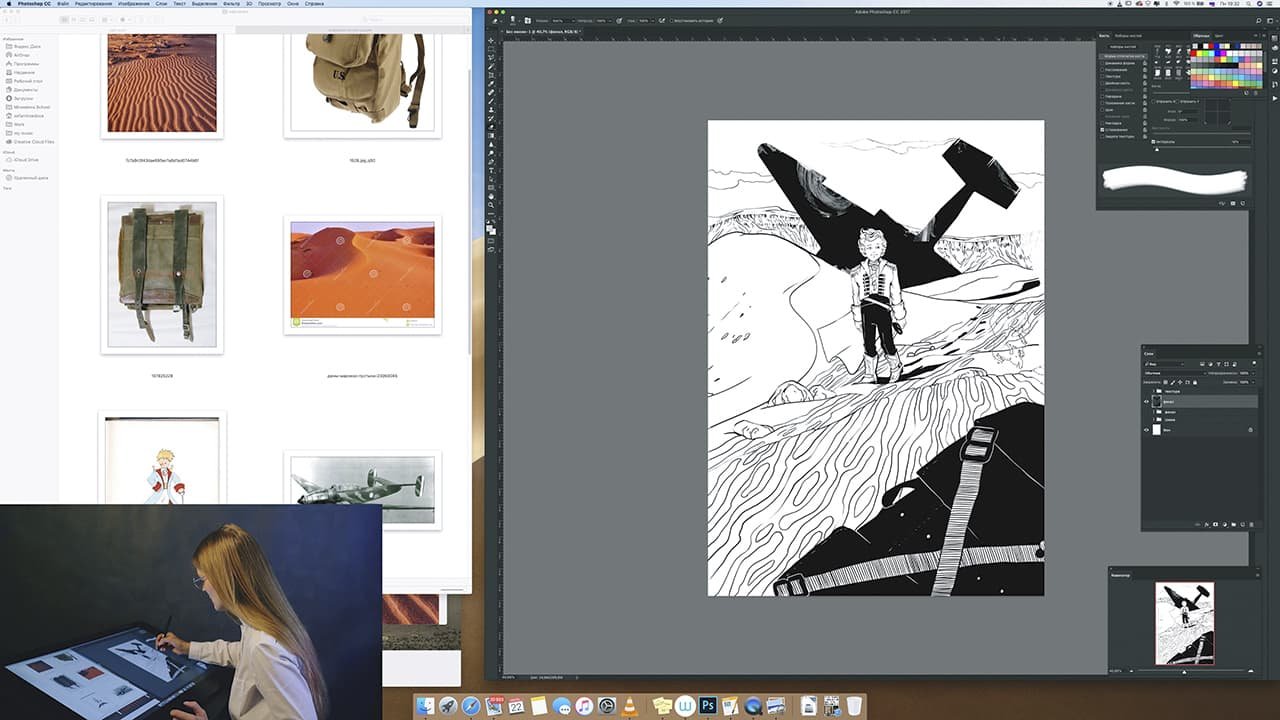
Task: Open the layer opacity slider dropdown
Action: point(1254,373)
